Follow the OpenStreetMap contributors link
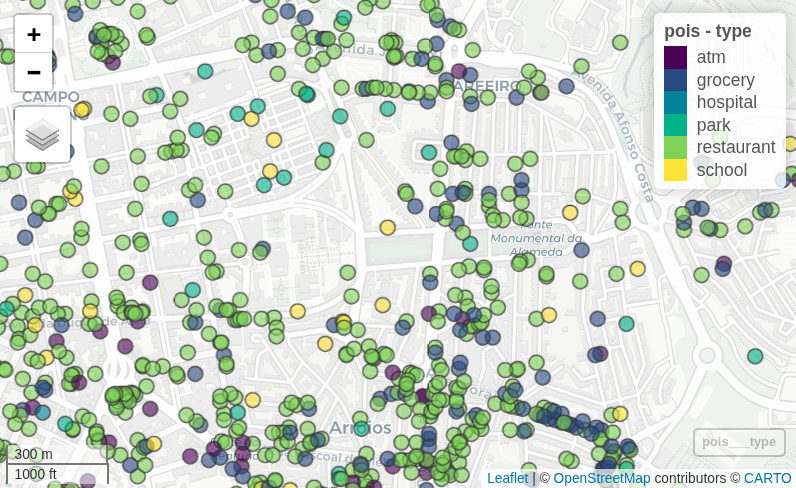Image resolution: width=796 pixels, height=488 pixels. point(601,478)
